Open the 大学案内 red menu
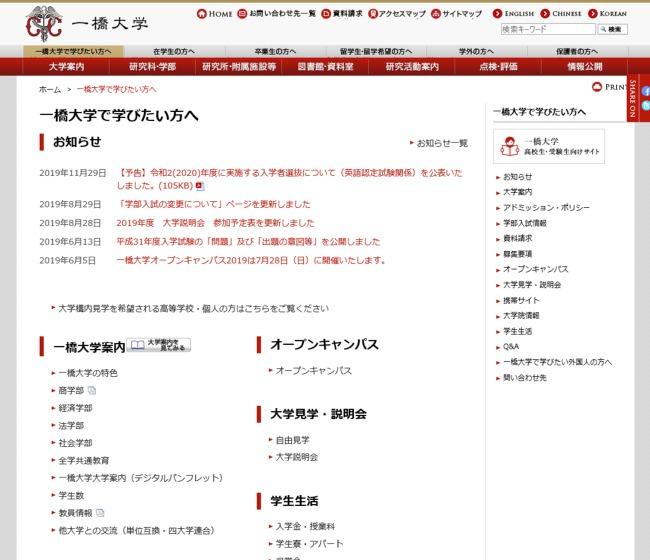This screenshot has height=560, width=650. [66, 67]
